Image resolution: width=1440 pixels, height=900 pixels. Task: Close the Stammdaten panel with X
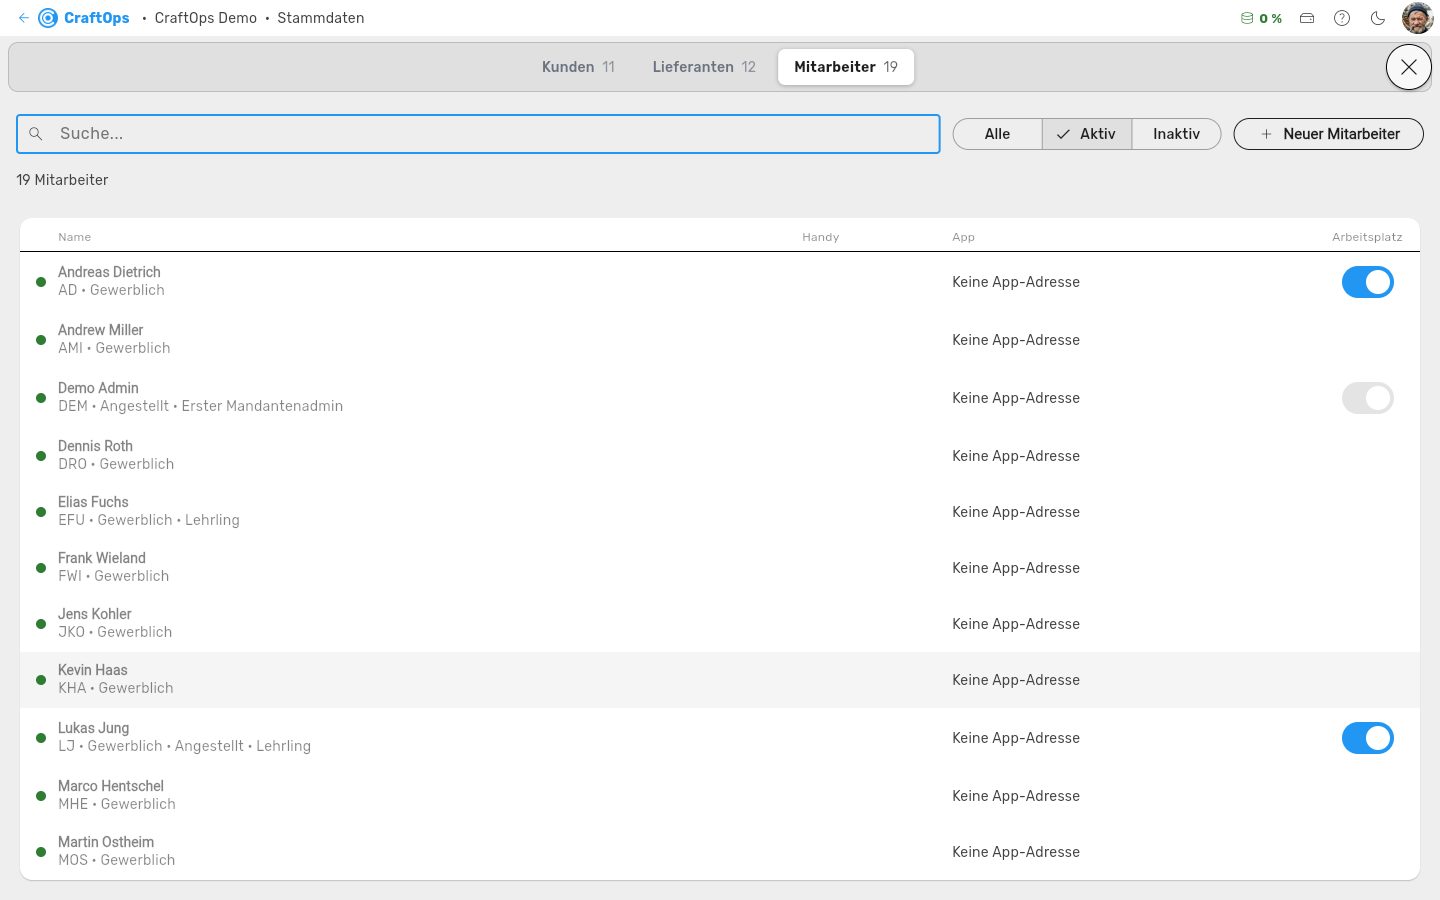tap(1409, 67)
